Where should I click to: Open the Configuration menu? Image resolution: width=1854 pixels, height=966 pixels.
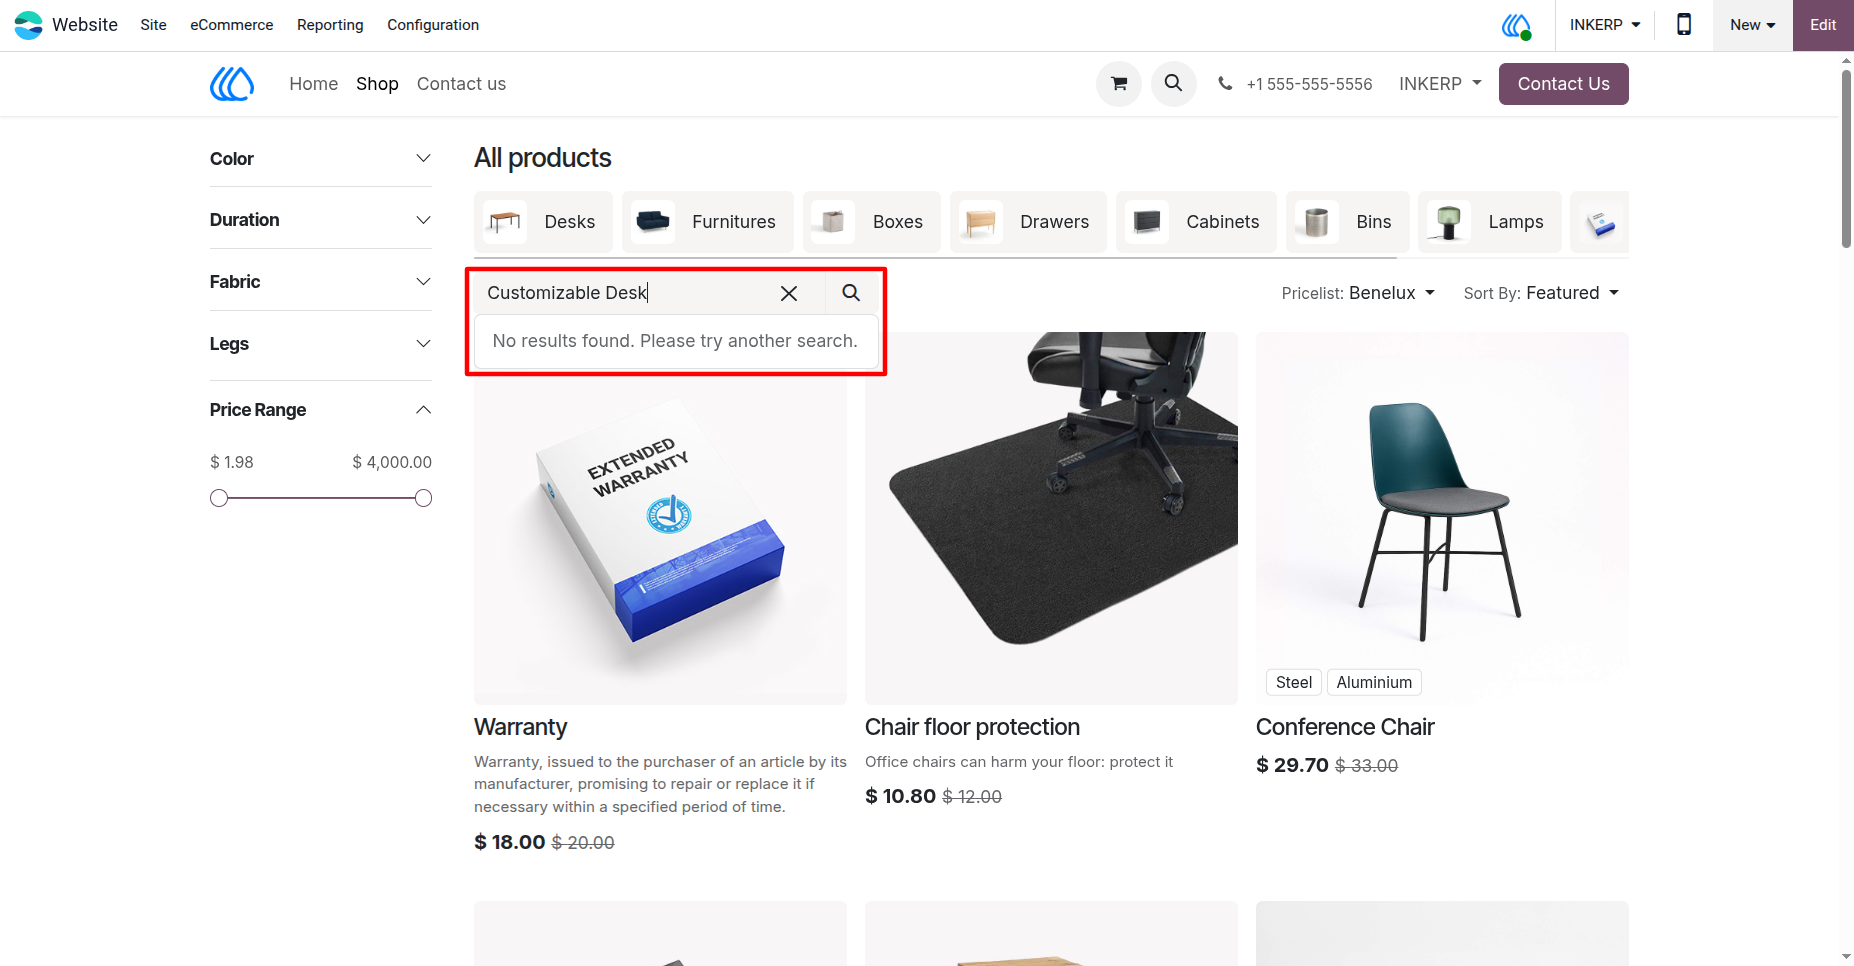pos(433,25)
